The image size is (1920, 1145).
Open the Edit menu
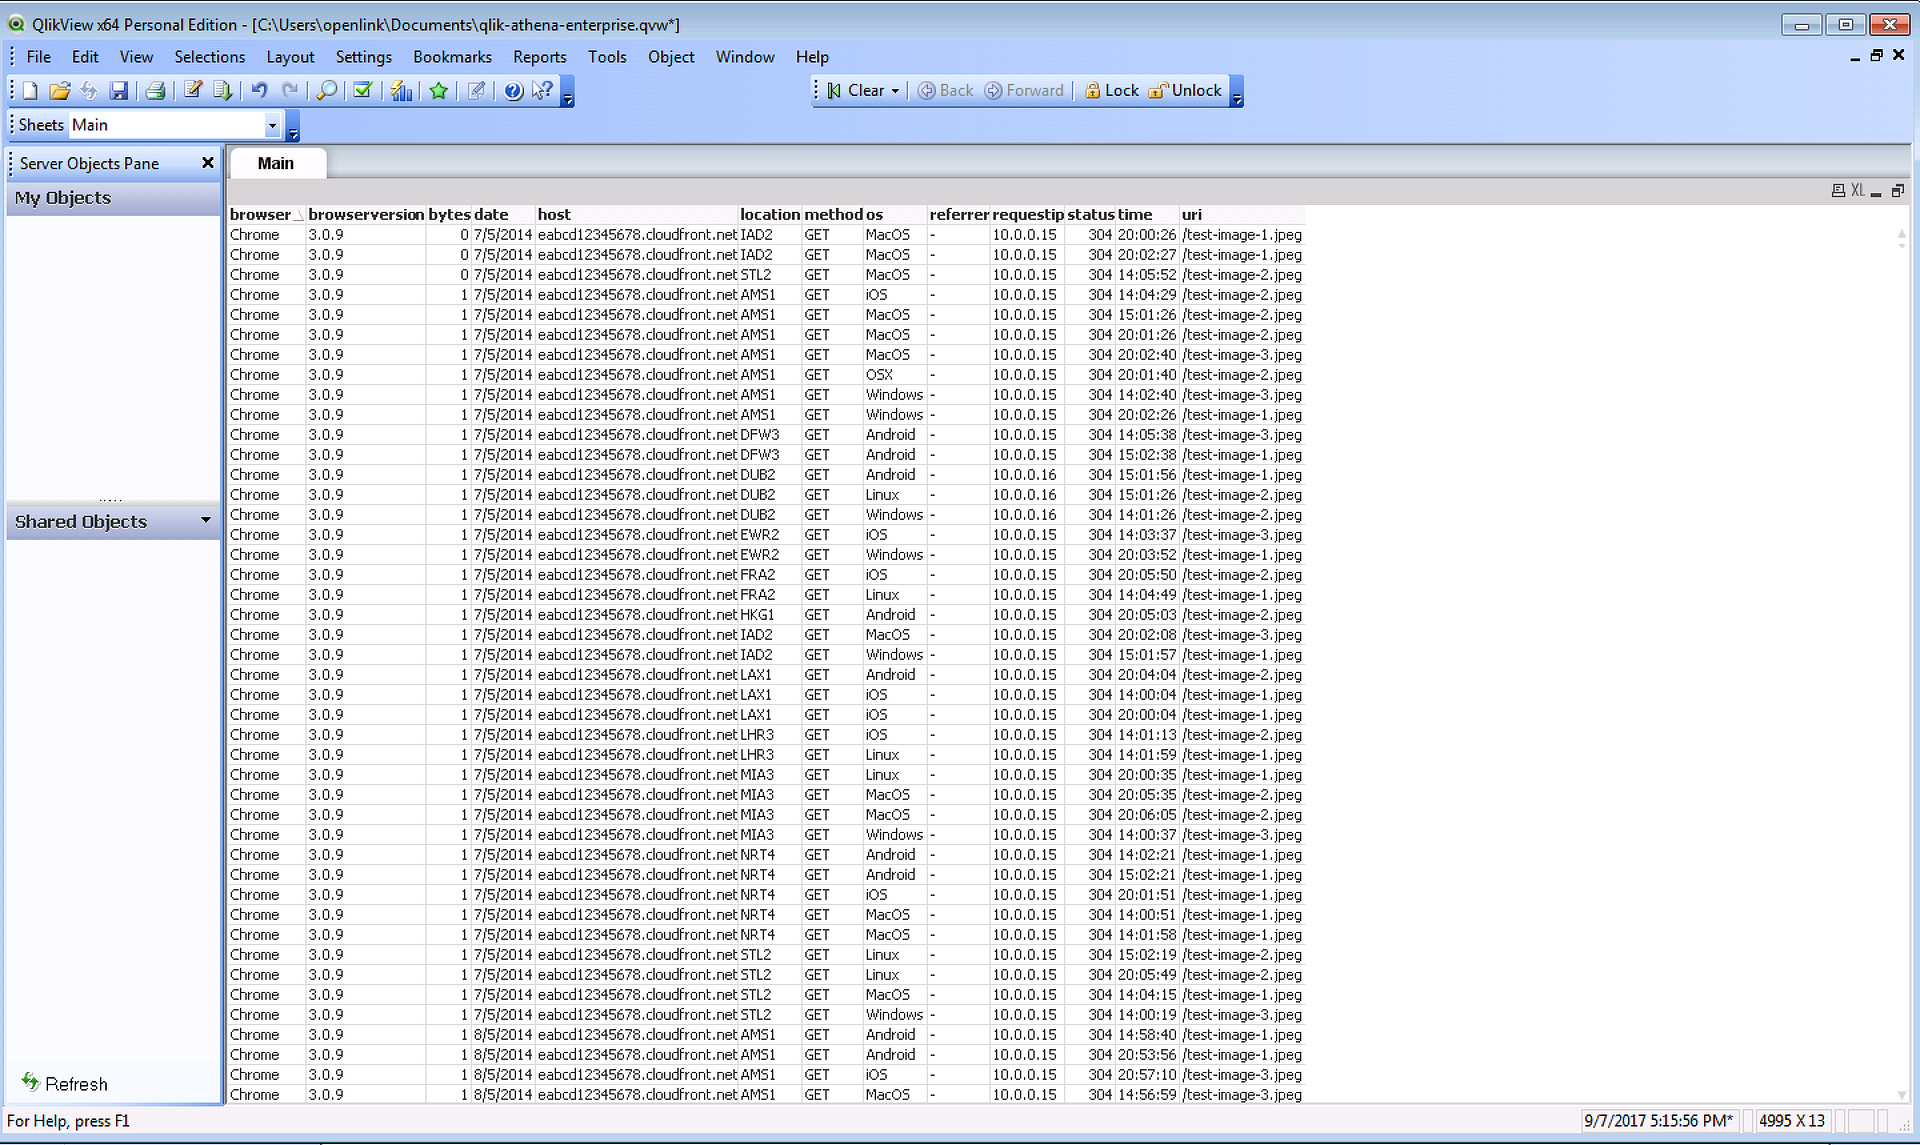85,57
